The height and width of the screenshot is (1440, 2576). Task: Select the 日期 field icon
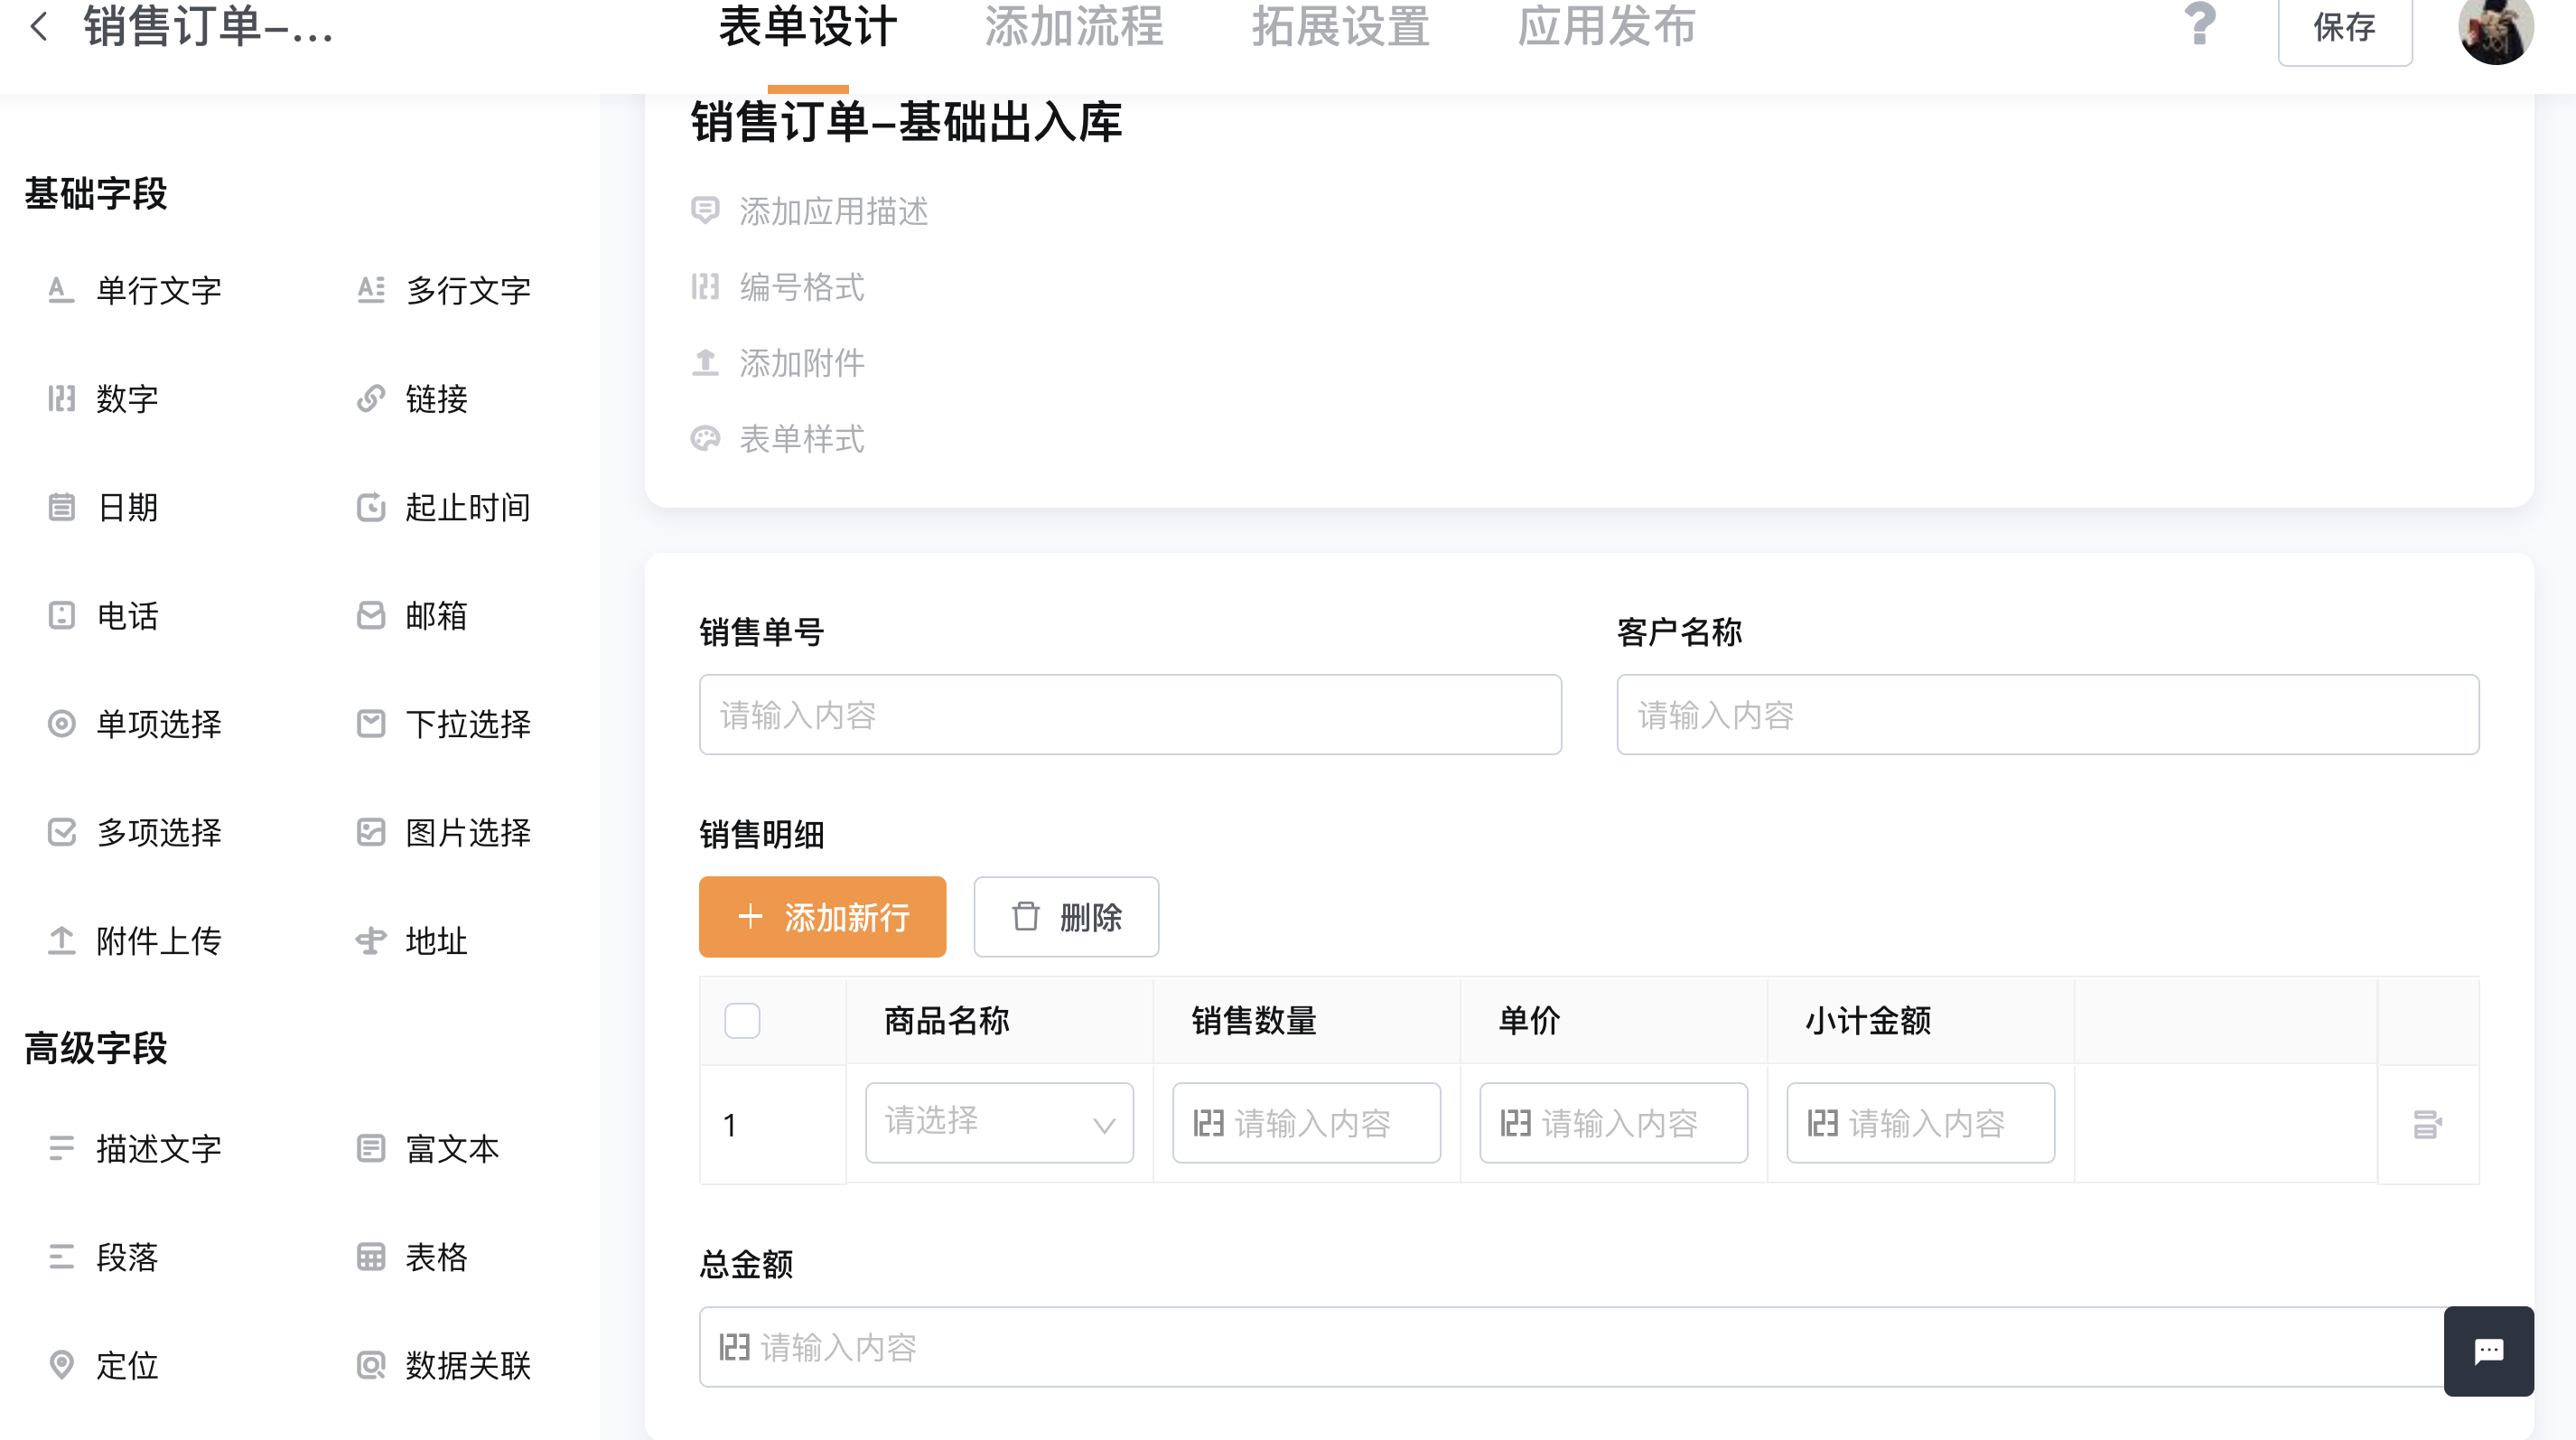pyautogui.click(x=61, y=508)
